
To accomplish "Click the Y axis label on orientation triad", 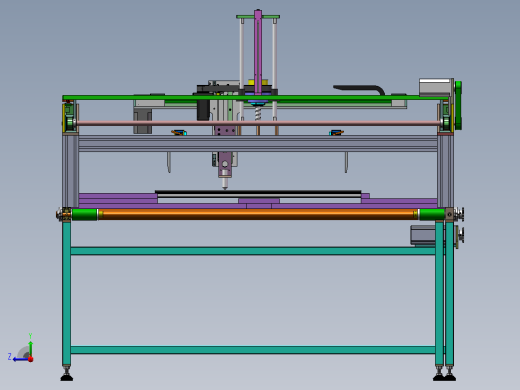I will click(x=30, y=336).
